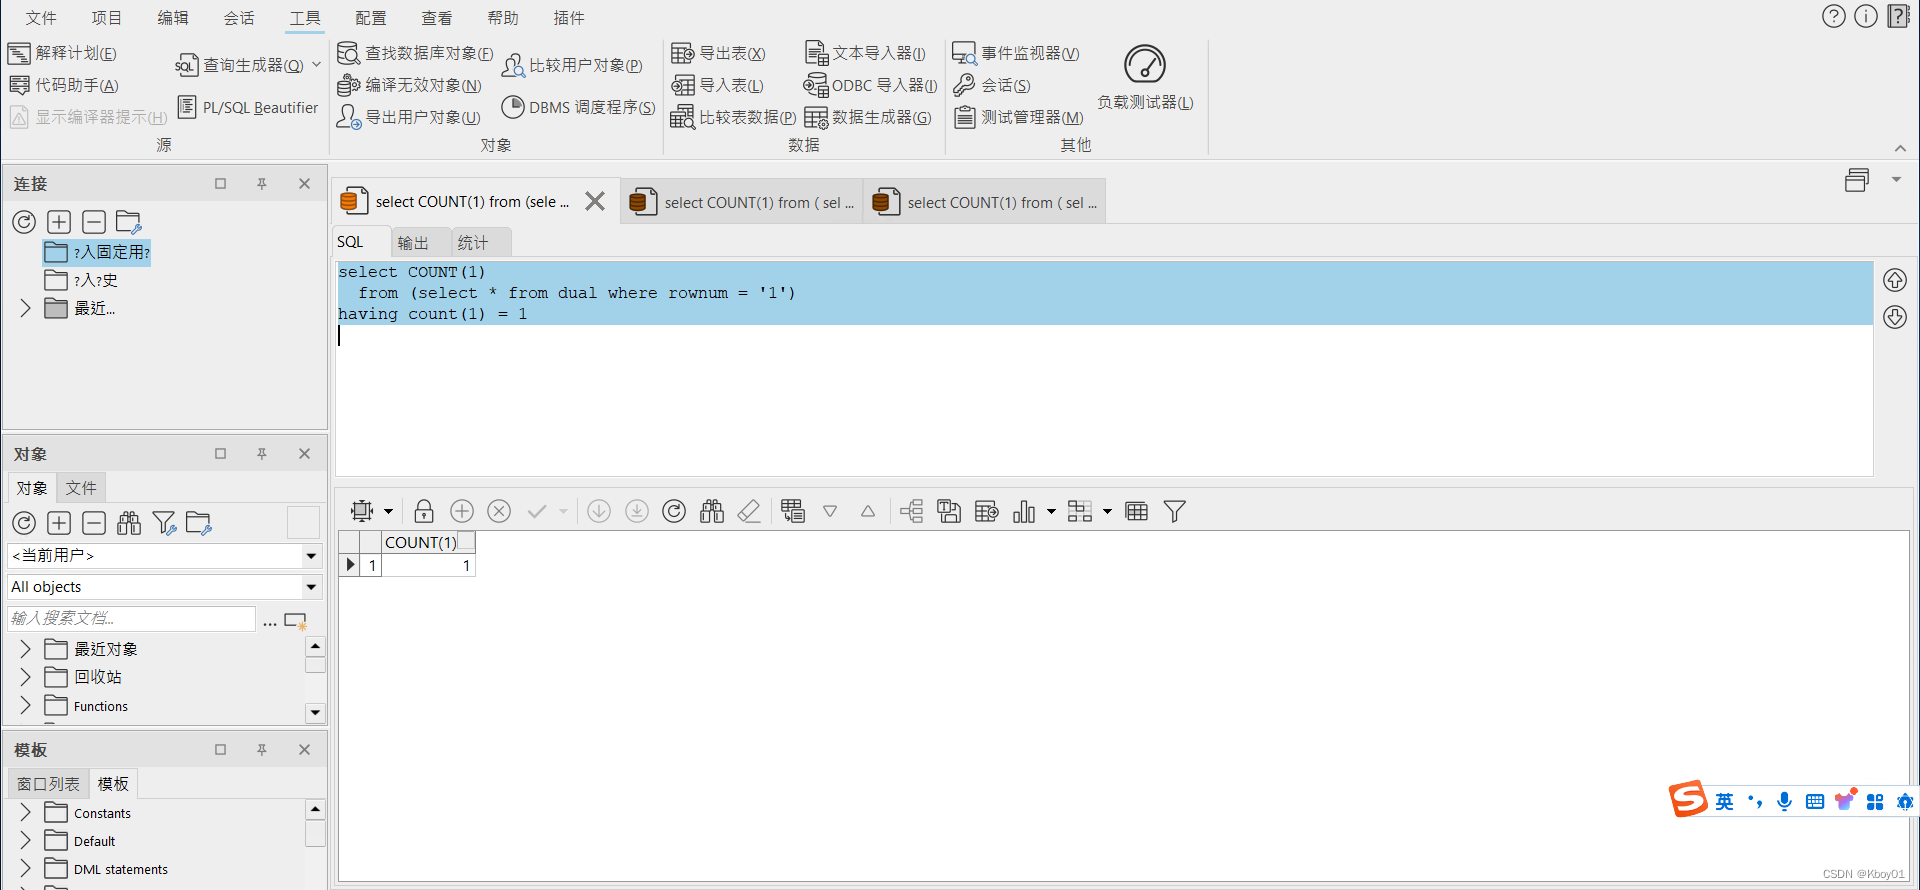The width and height of the screenshot is (1920, 890).
Task: Click the chart icon in results toolbar
Action: (1024, 511)
